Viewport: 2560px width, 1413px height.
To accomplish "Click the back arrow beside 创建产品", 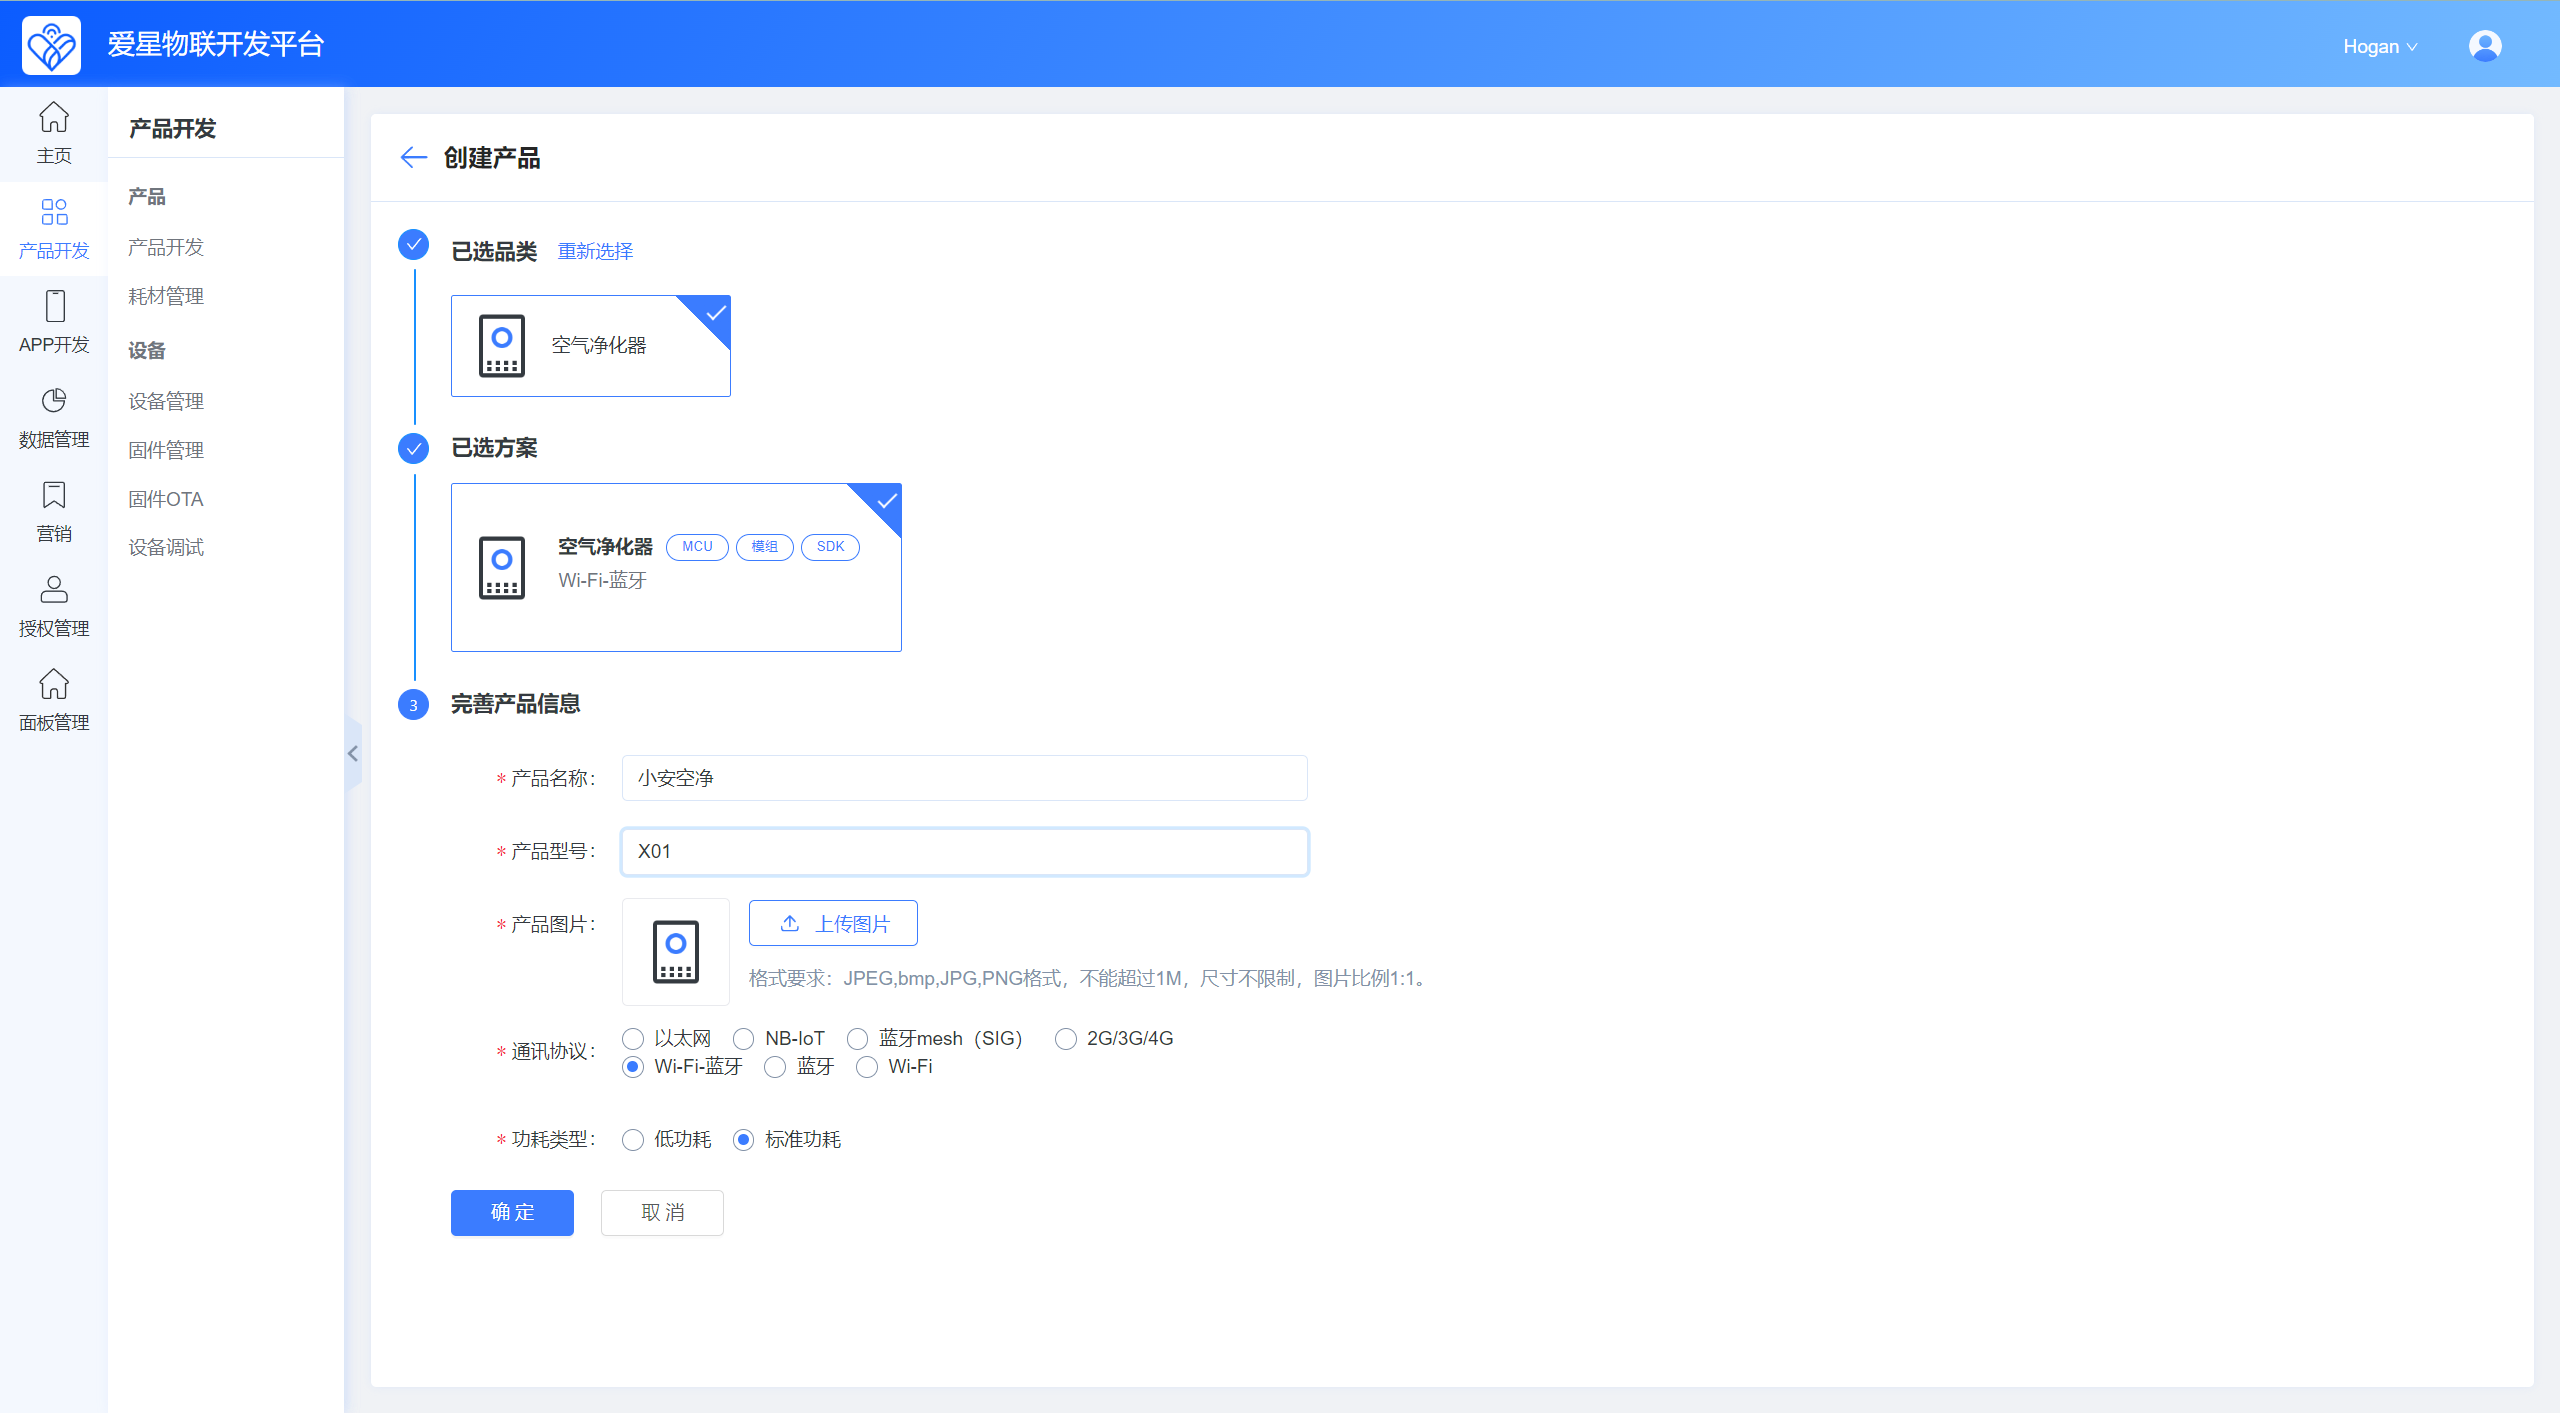I will [413, 158].
